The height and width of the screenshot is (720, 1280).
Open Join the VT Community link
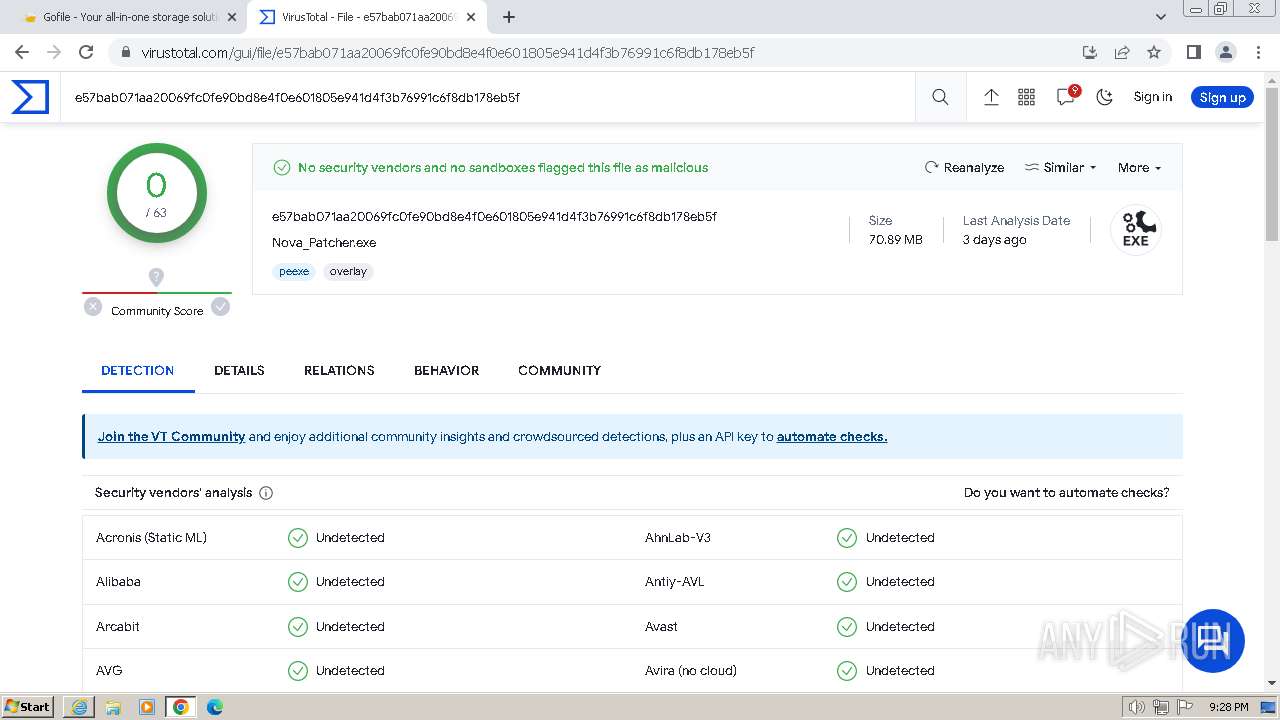point(171,437)
